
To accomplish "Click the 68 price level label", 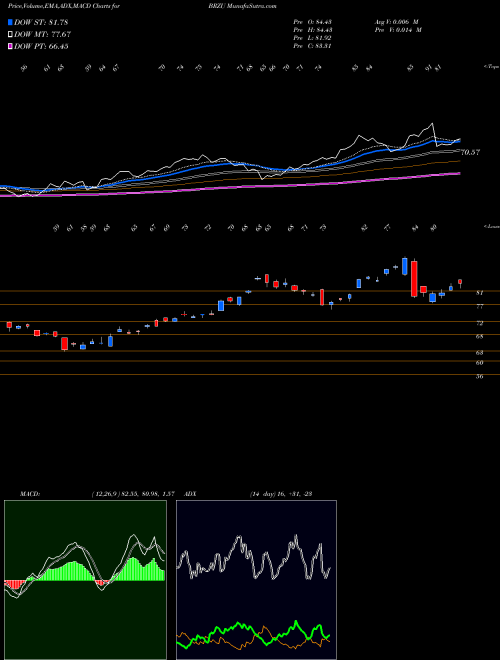I will (x=479, y=337).
